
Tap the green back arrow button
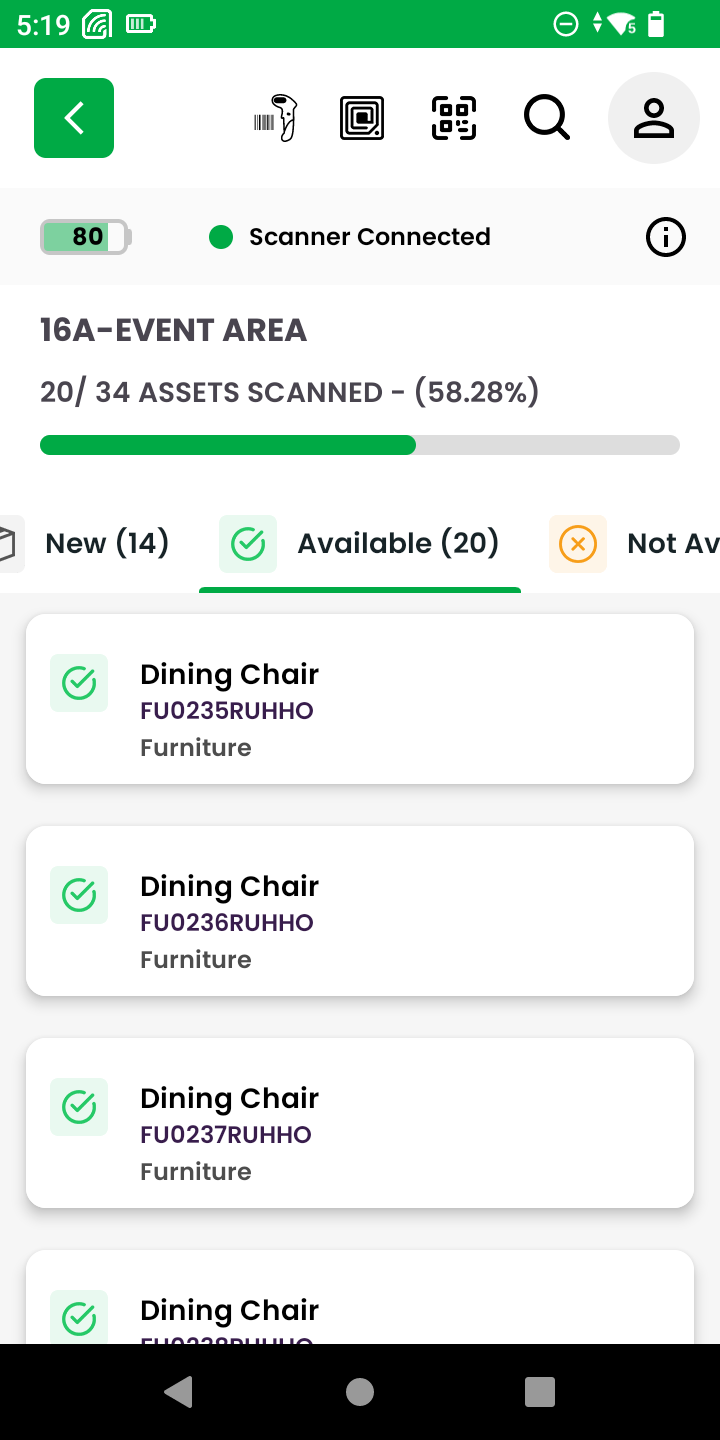[x=74, y=118]
